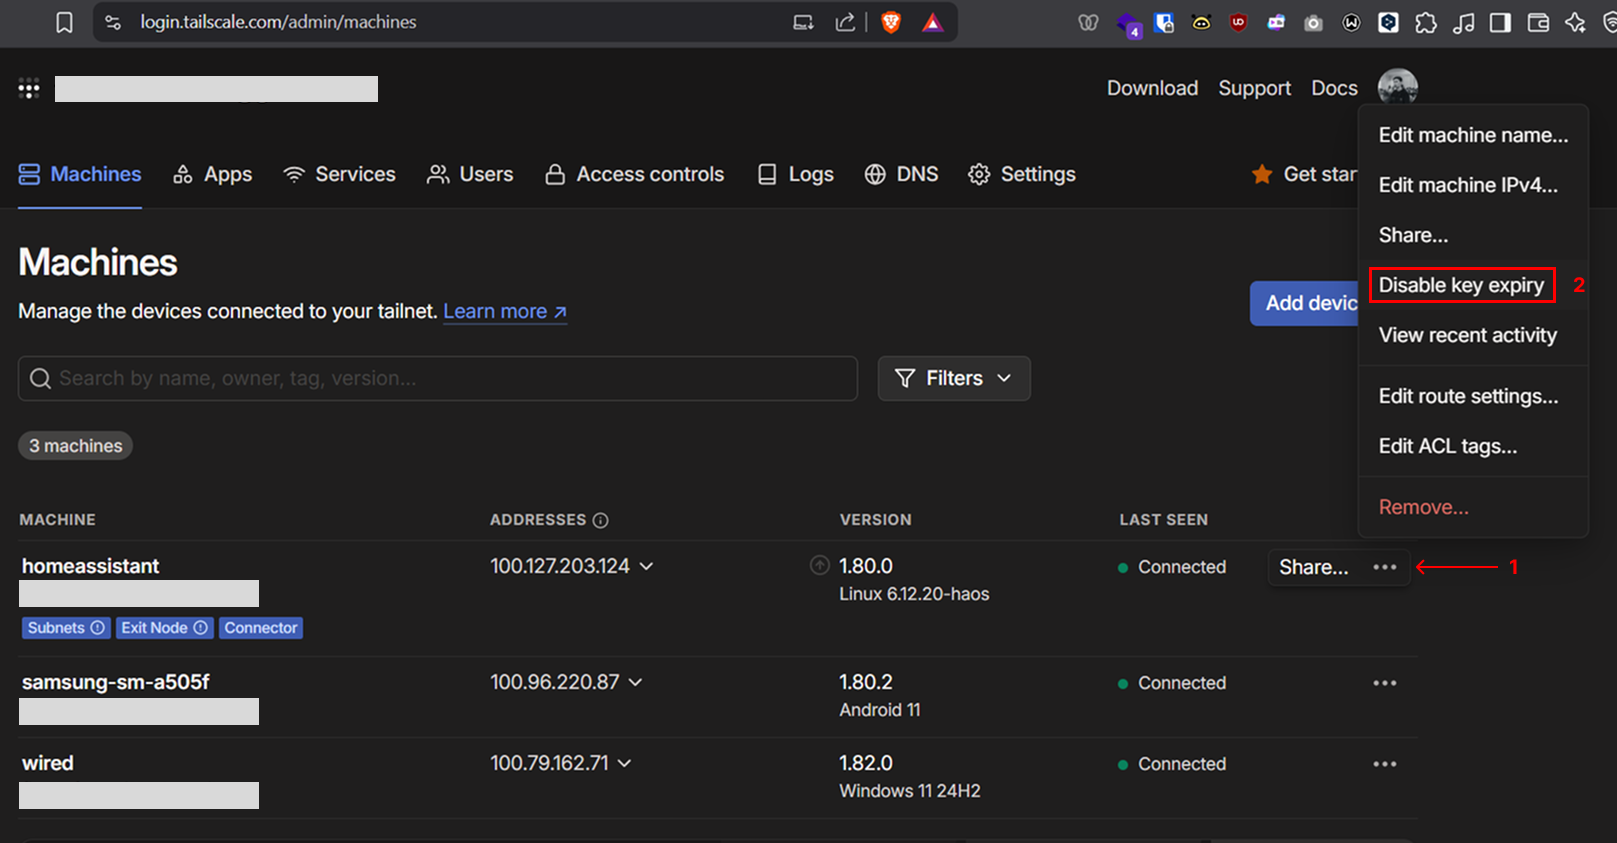Expand address dropdown for 100.79.162.71
Viewport: 1617px width, 843px height.
pos(625,764)
